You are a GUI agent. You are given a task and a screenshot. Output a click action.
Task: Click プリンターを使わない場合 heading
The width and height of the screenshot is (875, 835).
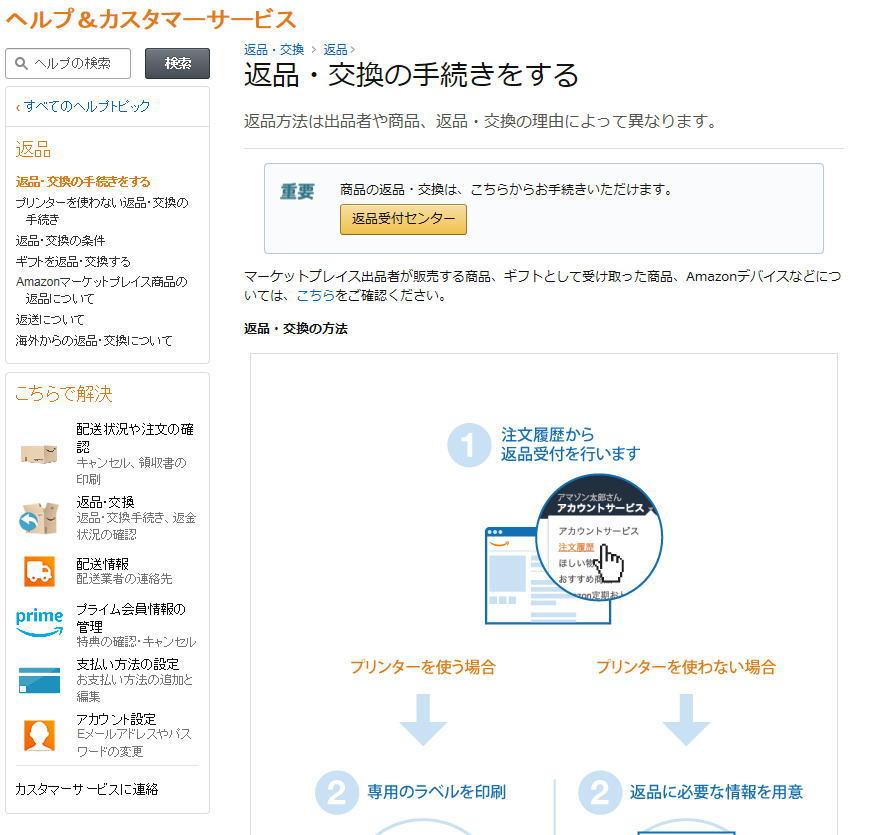tap(686, 667)
